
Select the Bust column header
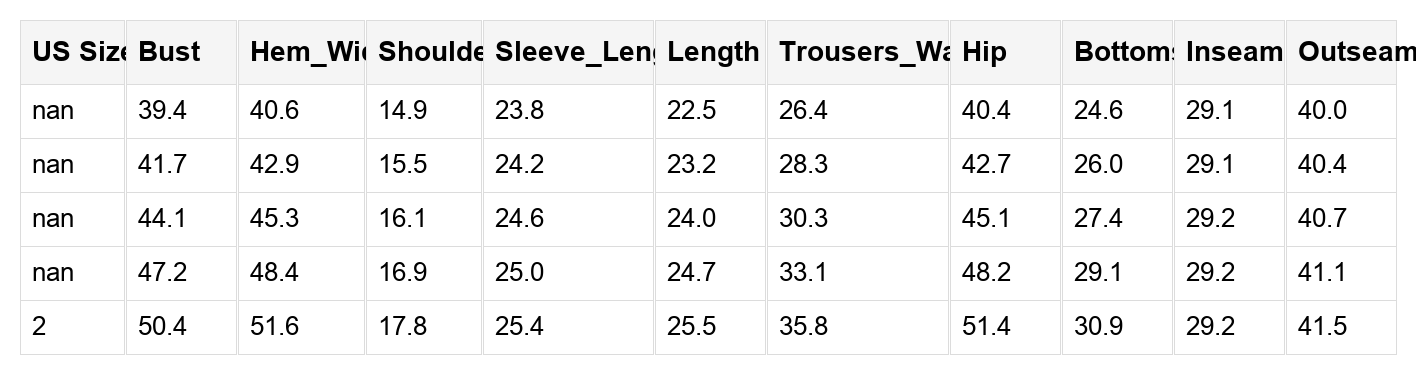pos(181,52)
